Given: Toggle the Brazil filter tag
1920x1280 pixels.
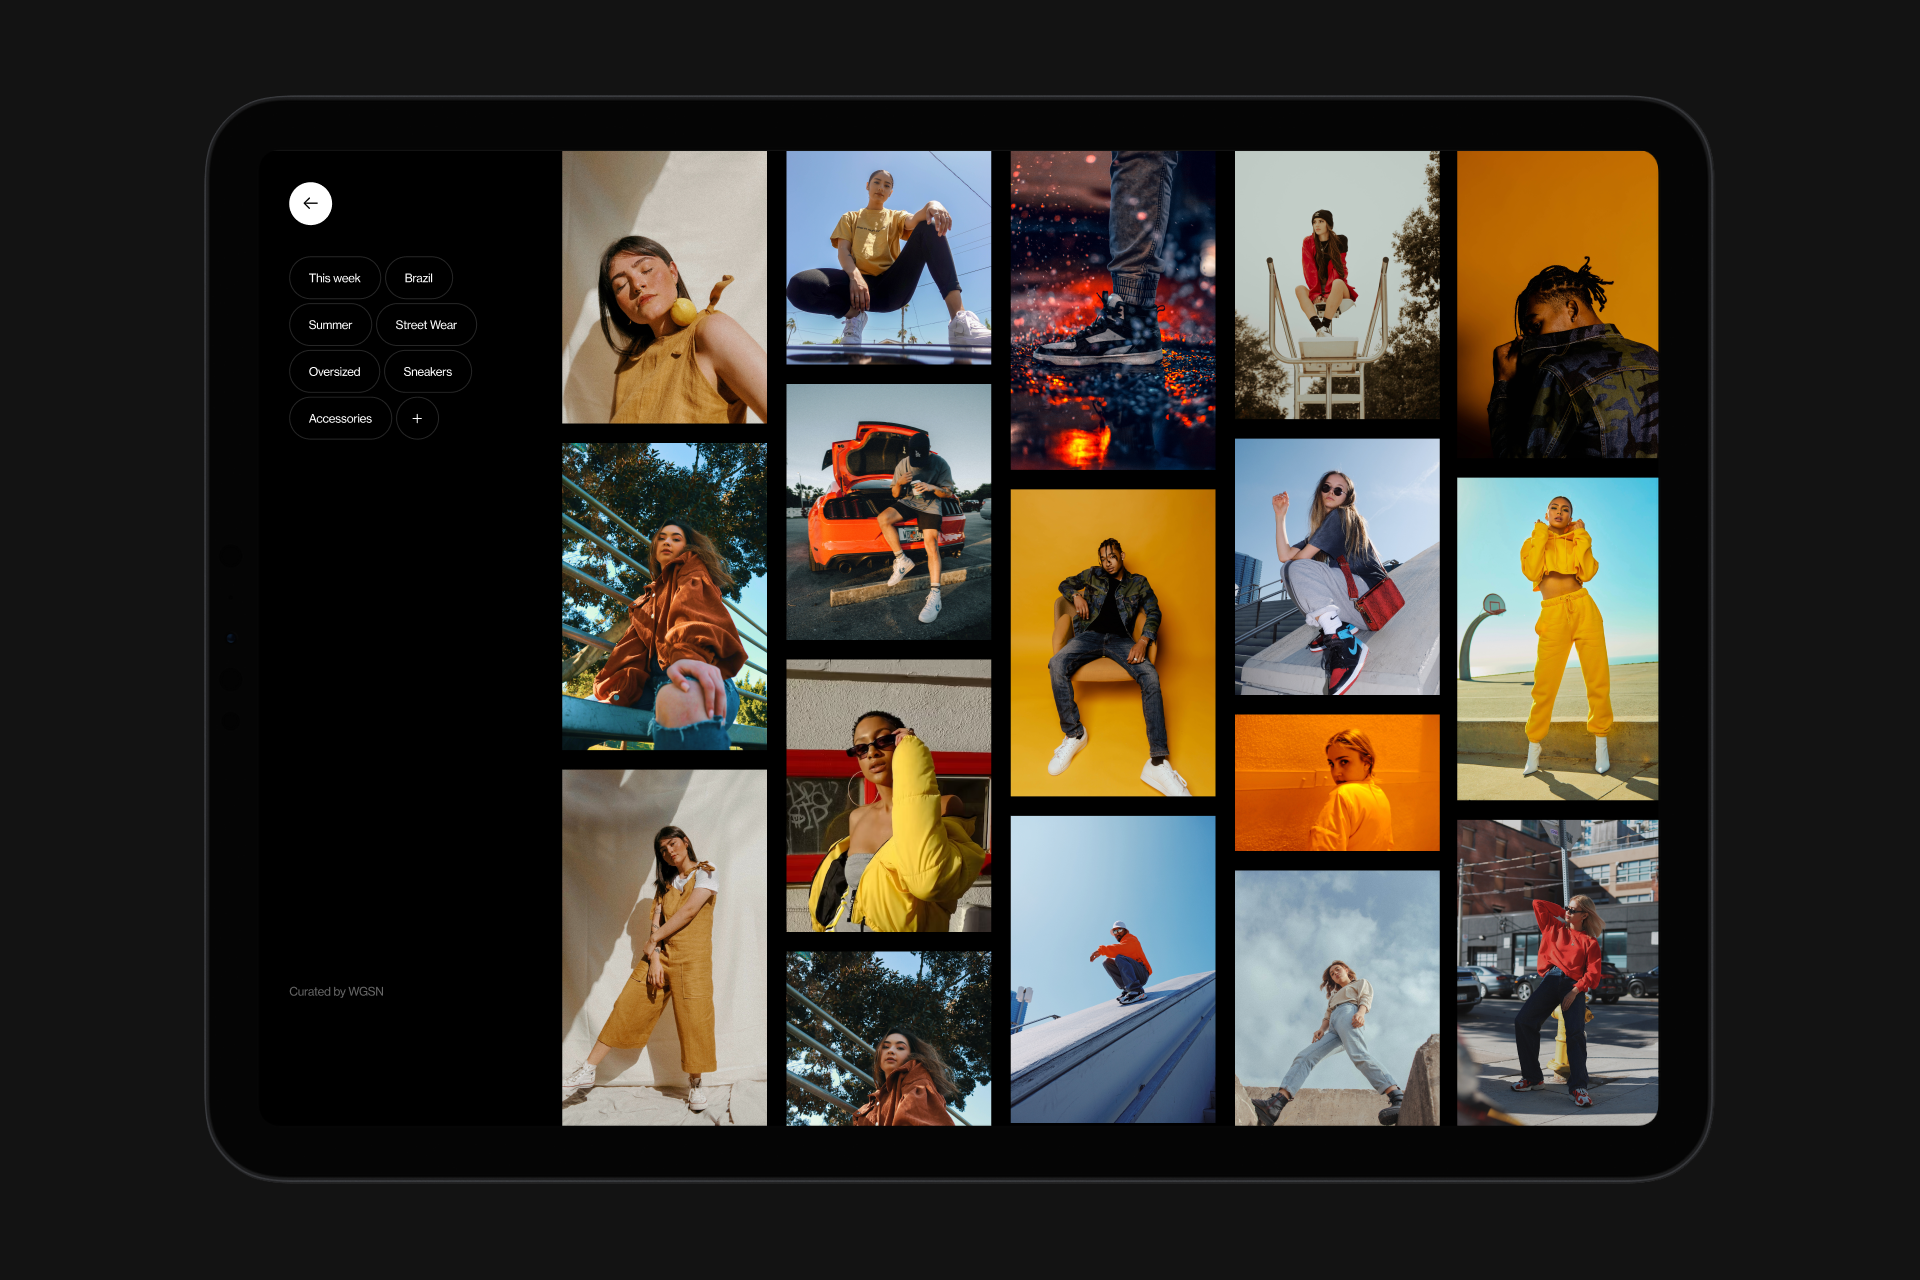Looking at the screenshot, I should (418, 278).
